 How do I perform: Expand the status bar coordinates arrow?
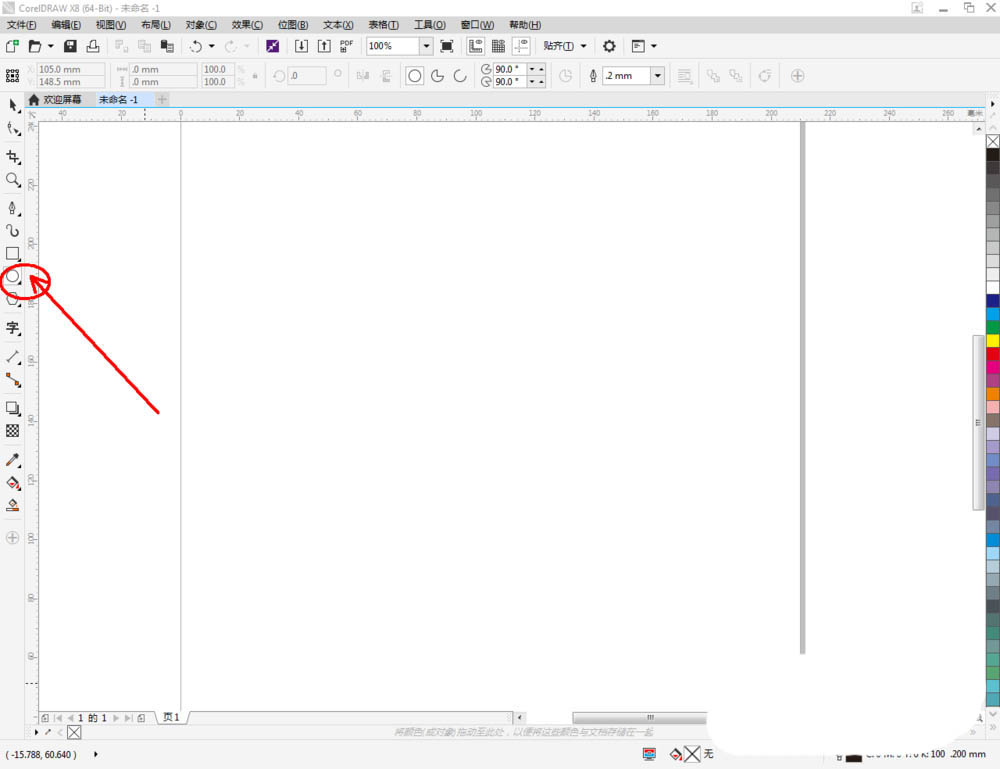(x=96, y=754)
